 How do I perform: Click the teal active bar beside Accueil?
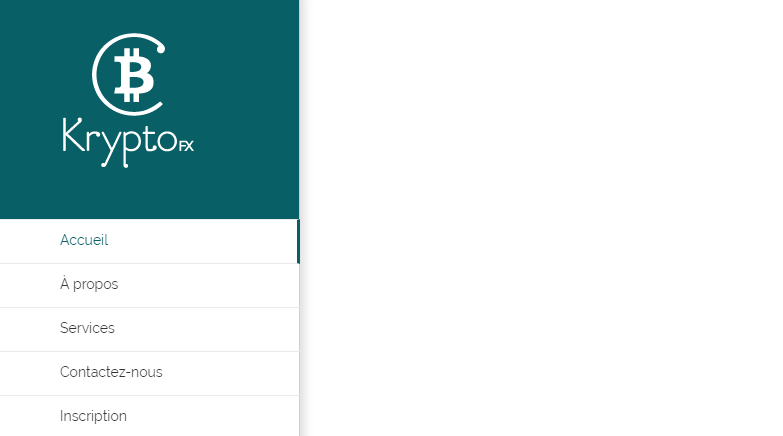point(298,241)
